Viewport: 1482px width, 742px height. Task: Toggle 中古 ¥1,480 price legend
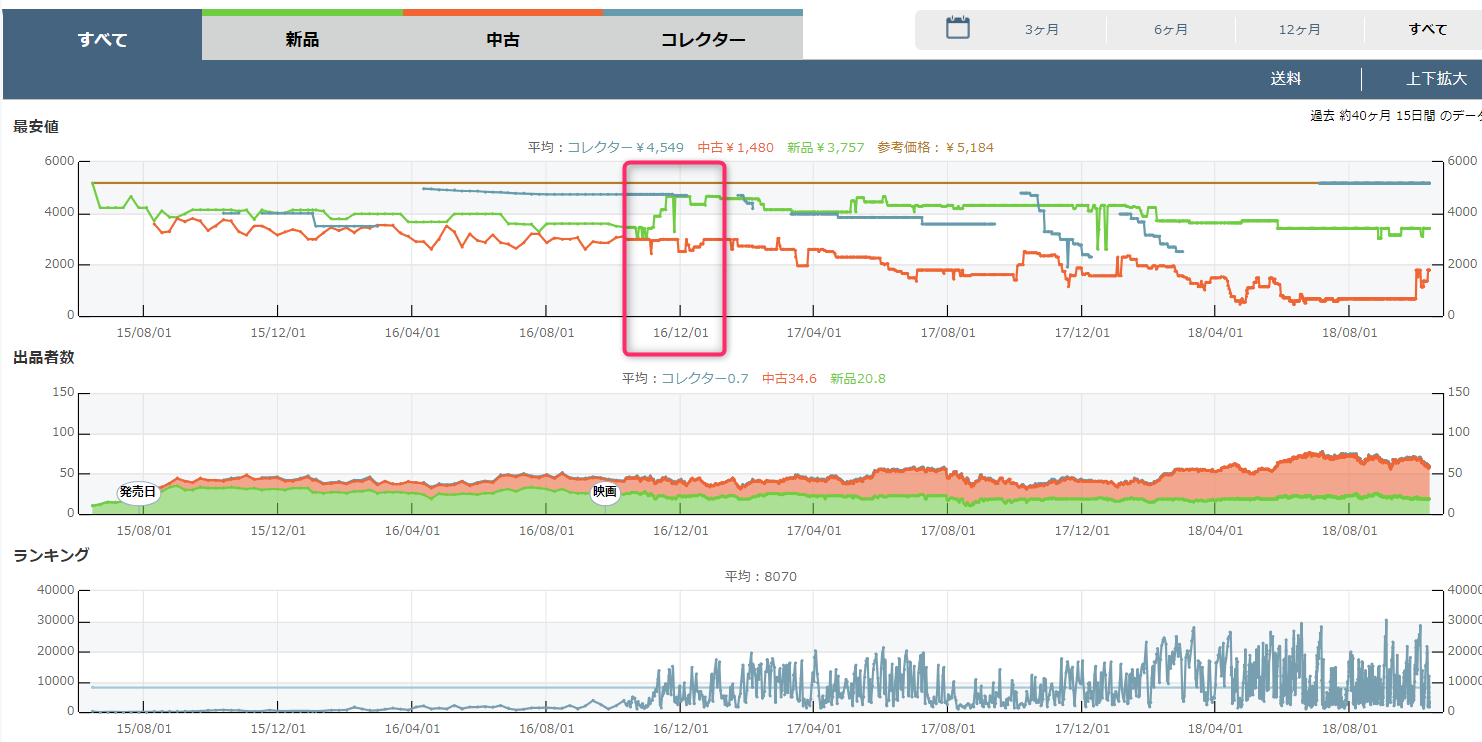pyautogui.click(x=735, y=147)
